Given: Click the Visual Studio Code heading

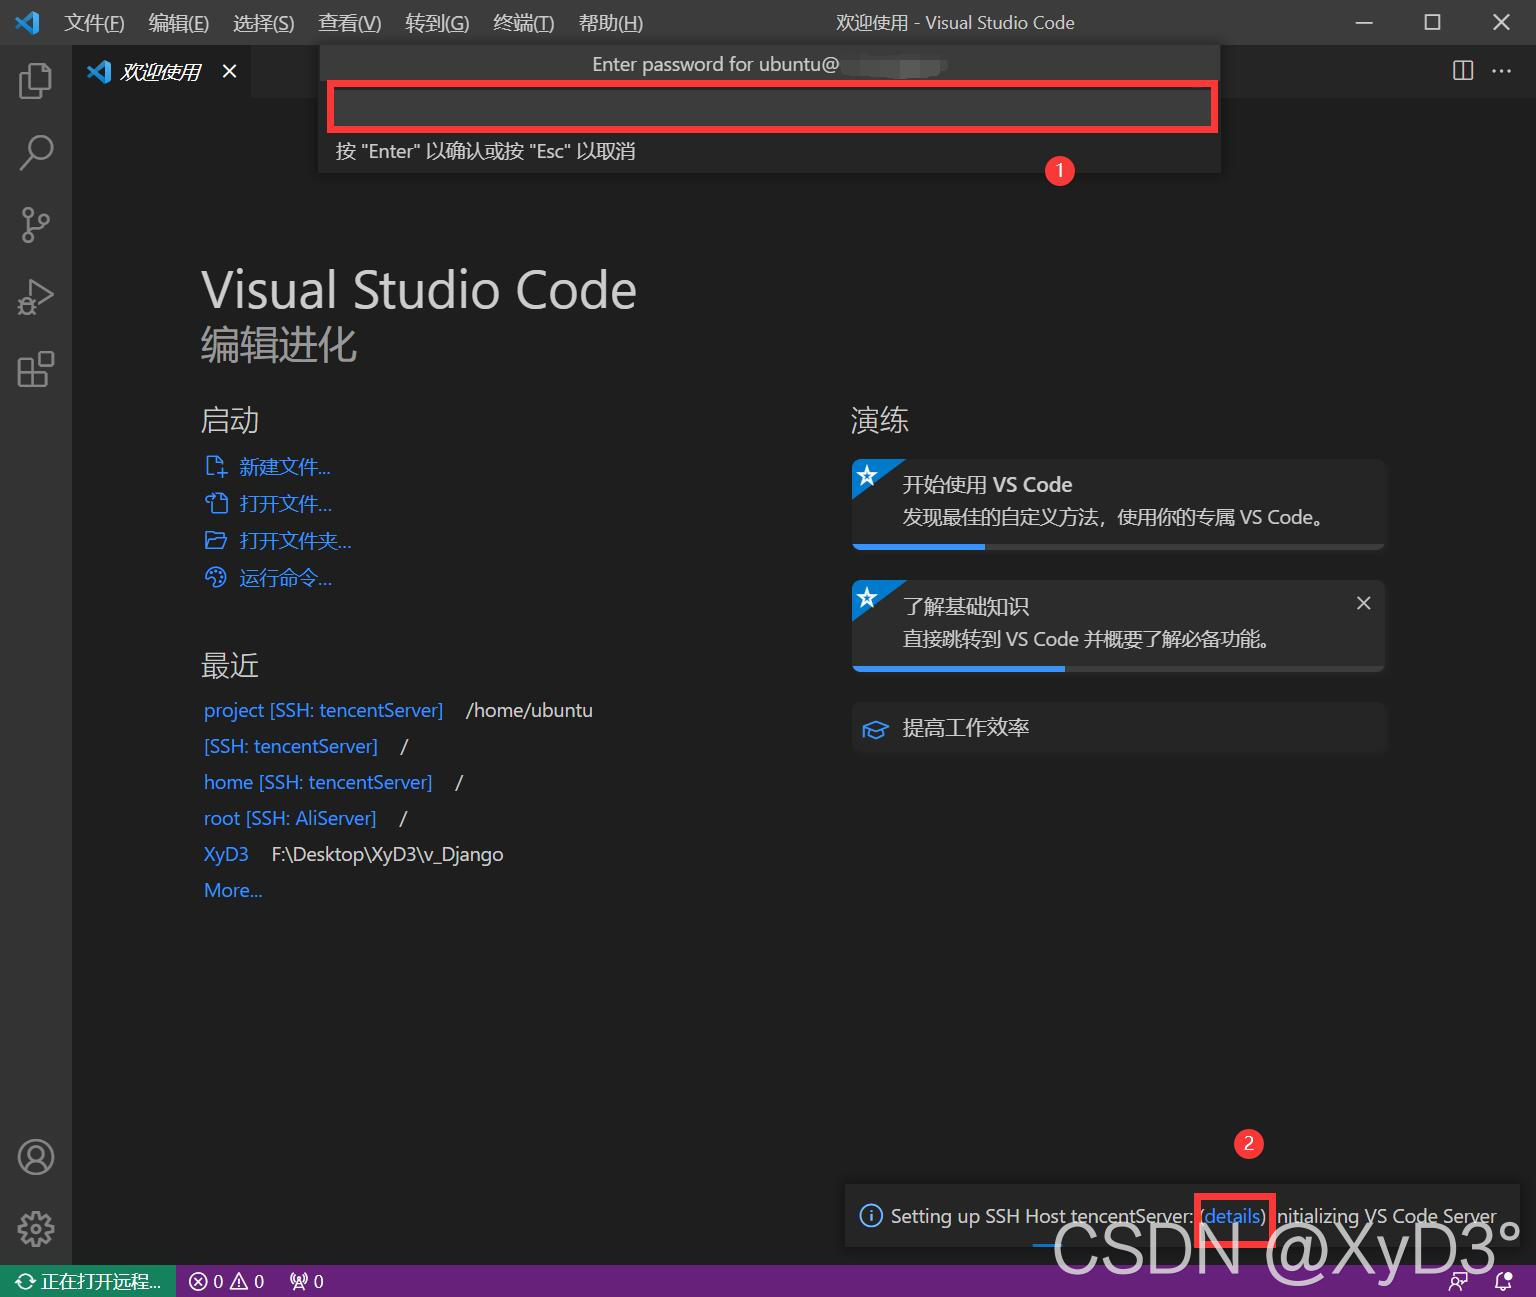Looking at the screenshot, I should tap(419, 290).
